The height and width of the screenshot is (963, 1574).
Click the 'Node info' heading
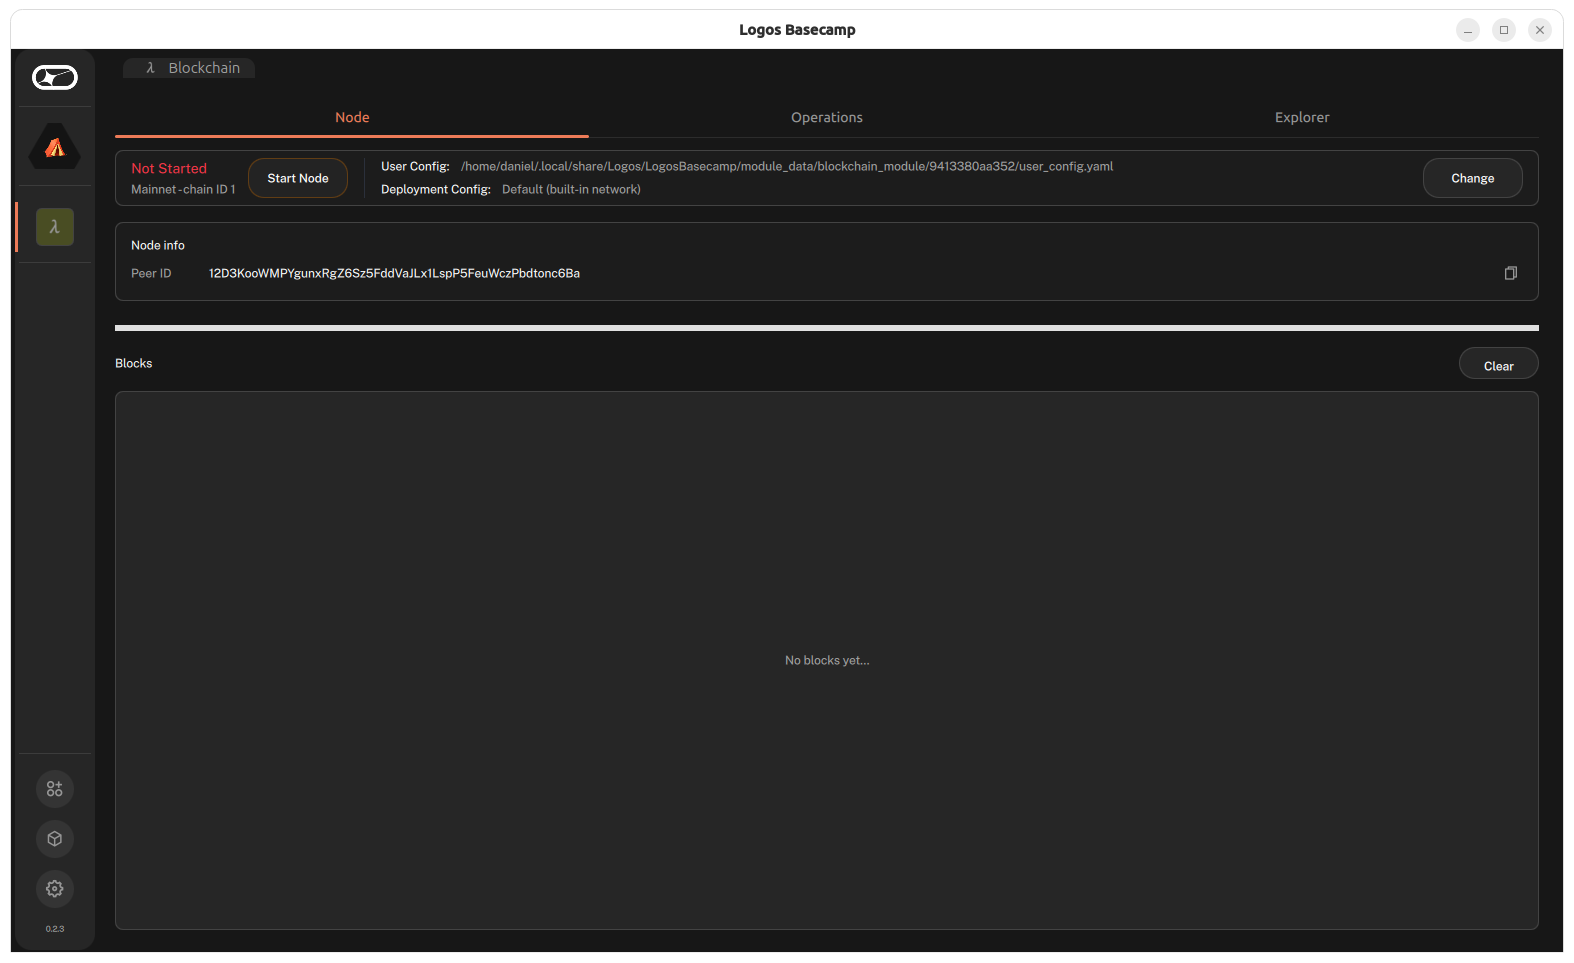(158, 245)
